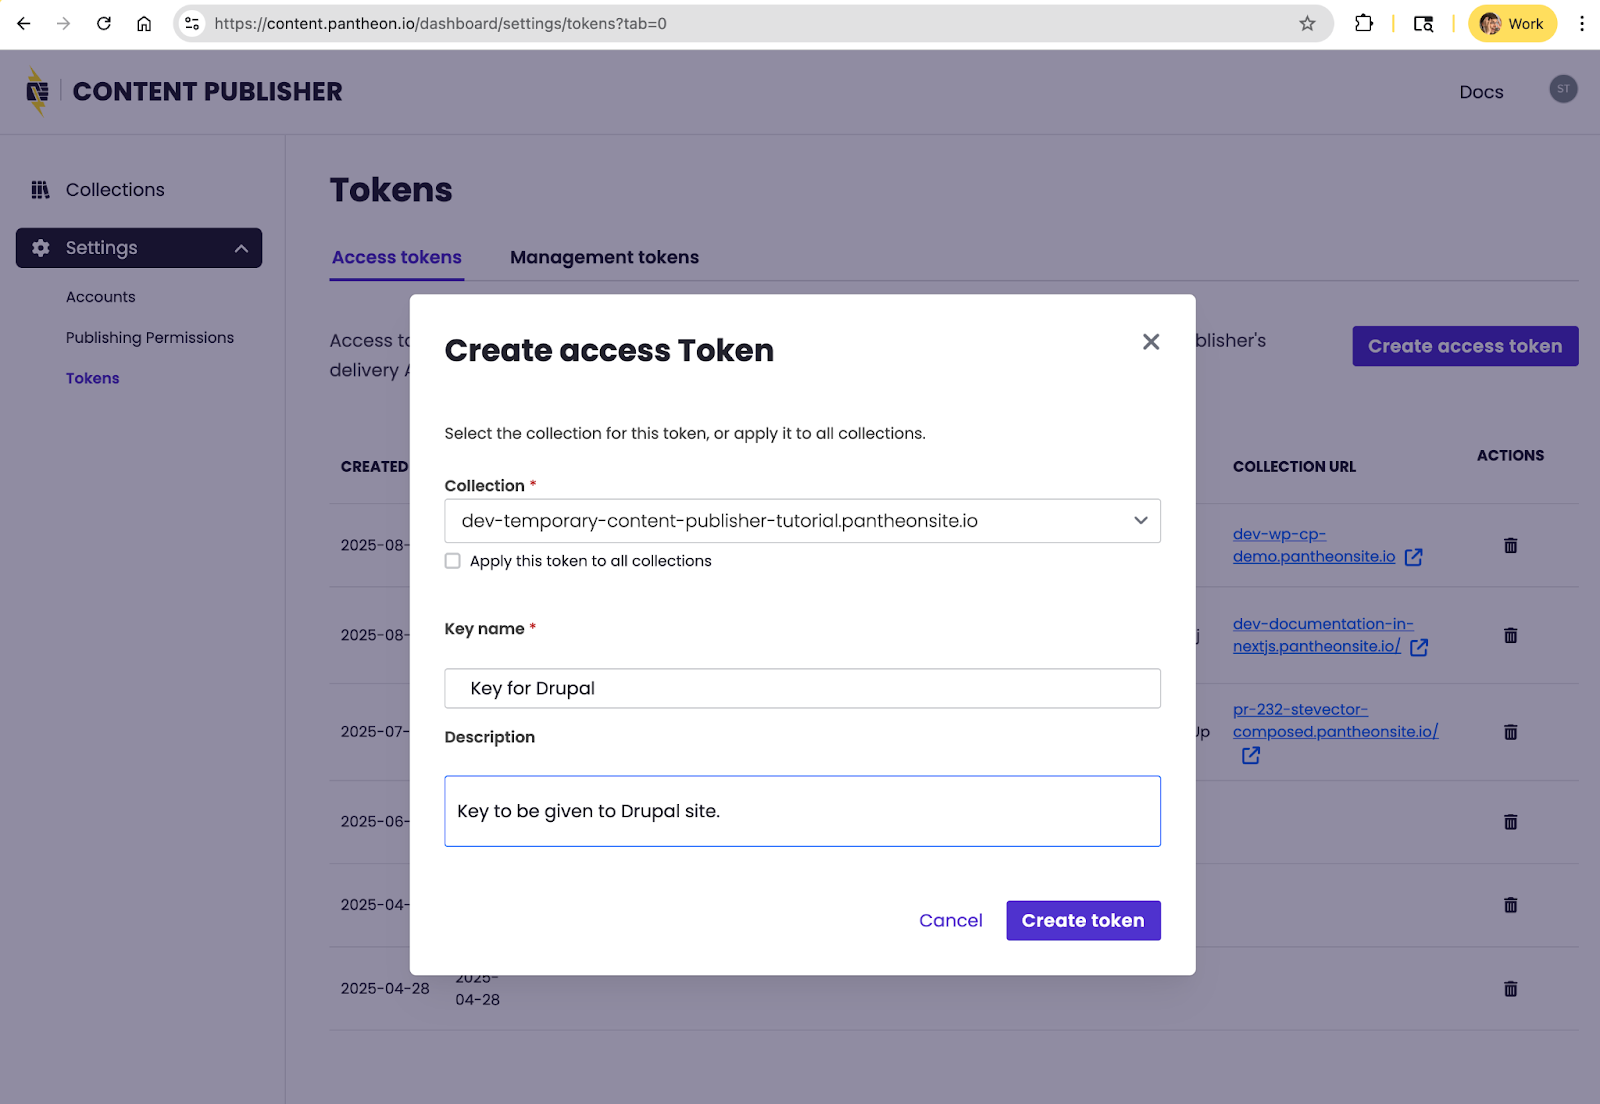This screenshot has height=1104, width=1600.
Task: Delete the dev-wp-cp-demo token row
Action: coord(1510,545)
